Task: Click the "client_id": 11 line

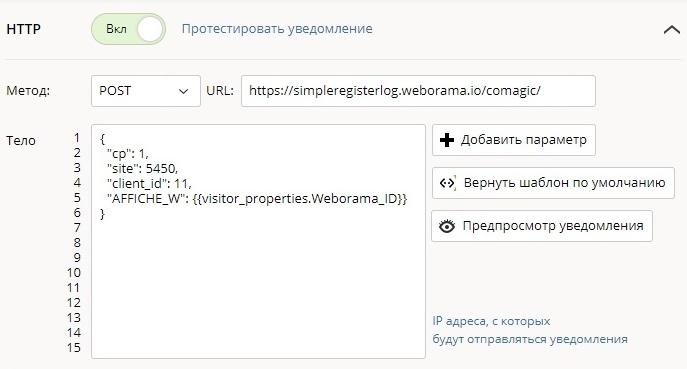Action: tap(149, 183)
